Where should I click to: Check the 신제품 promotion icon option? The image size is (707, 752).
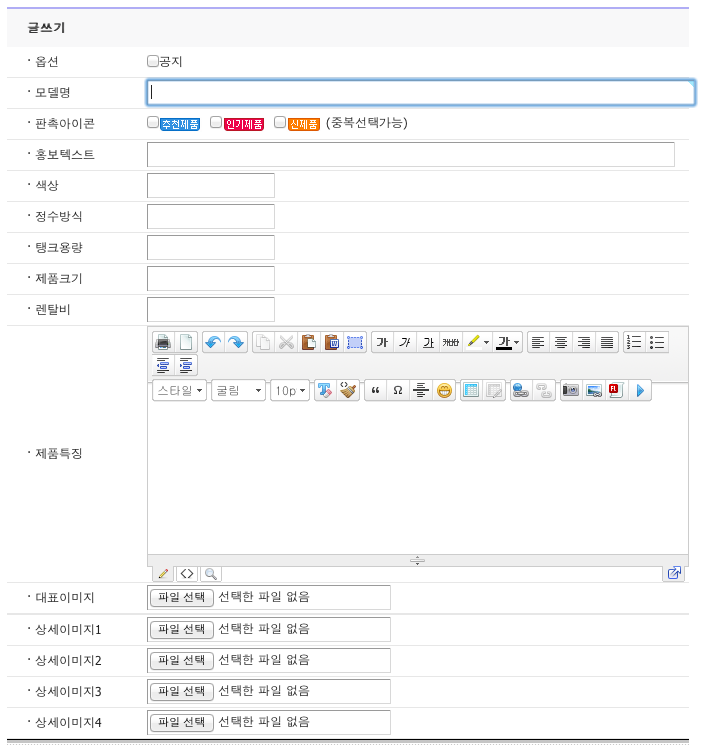(280, 123)
